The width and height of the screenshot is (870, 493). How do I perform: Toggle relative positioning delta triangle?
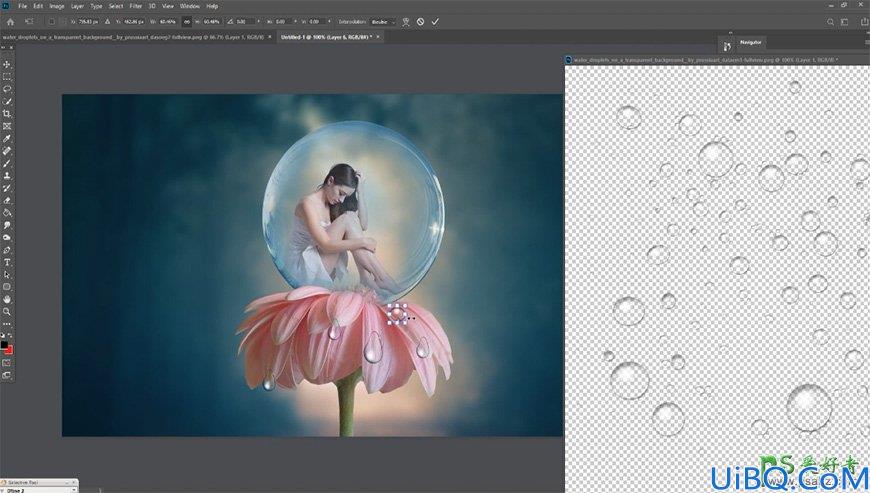pos(107,22)
